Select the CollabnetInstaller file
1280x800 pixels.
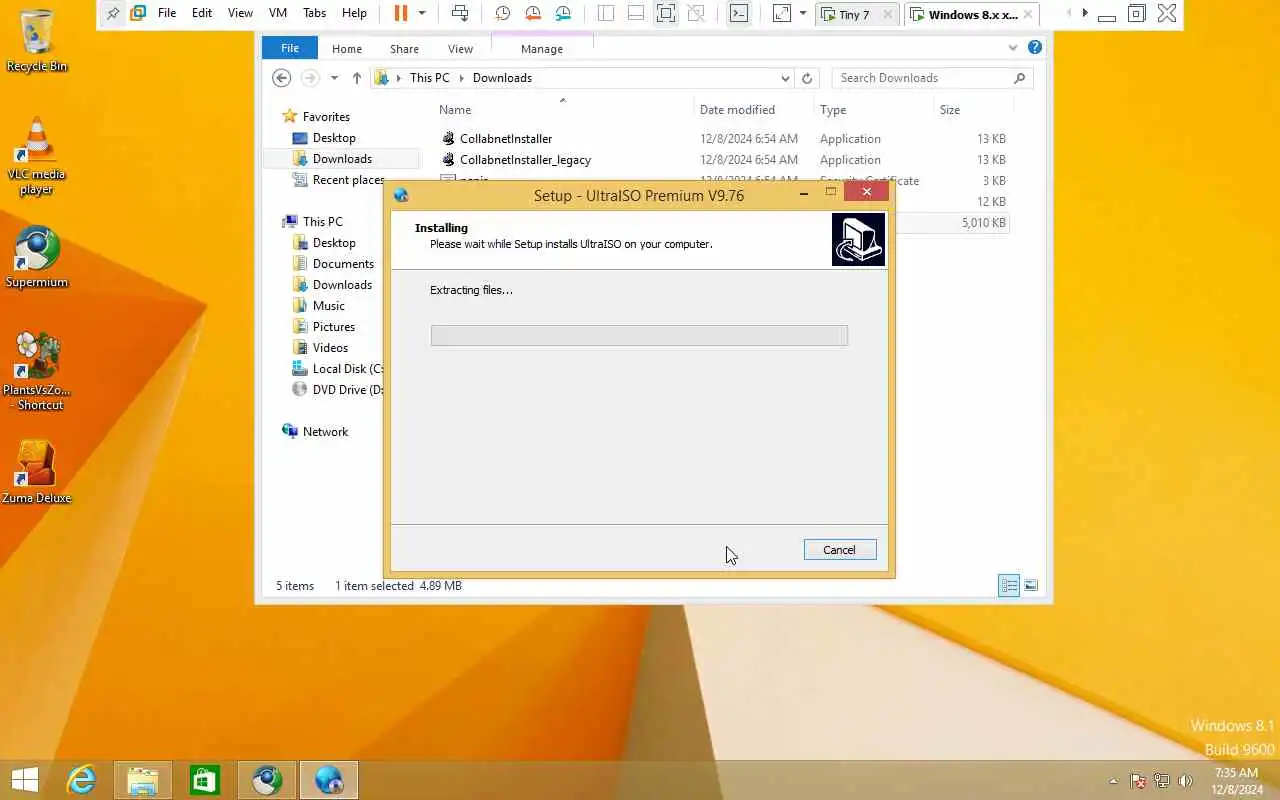(x=505, y=139)
